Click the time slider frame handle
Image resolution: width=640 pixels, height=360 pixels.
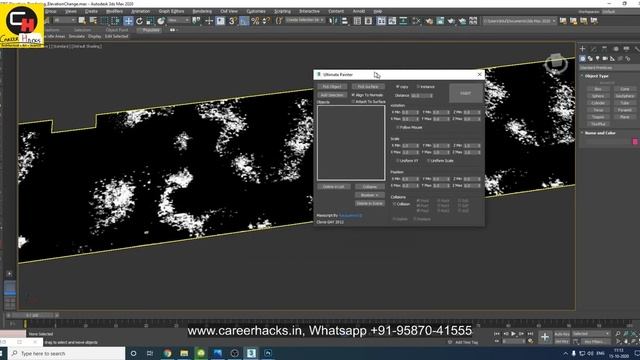pos(34,315)
